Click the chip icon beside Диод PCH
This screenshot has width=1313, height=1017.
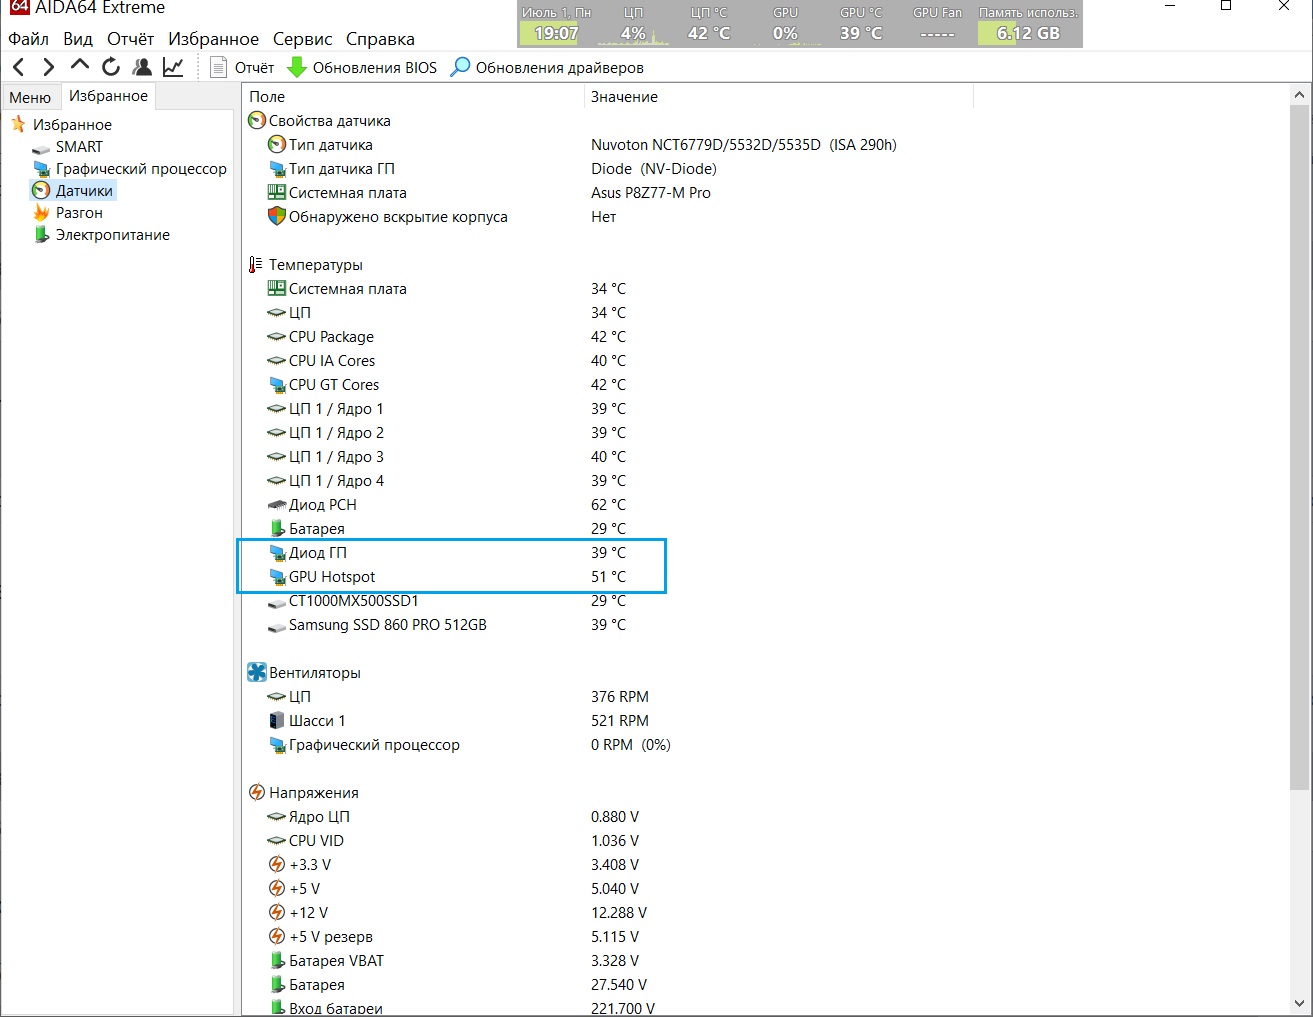click(277, 505)
